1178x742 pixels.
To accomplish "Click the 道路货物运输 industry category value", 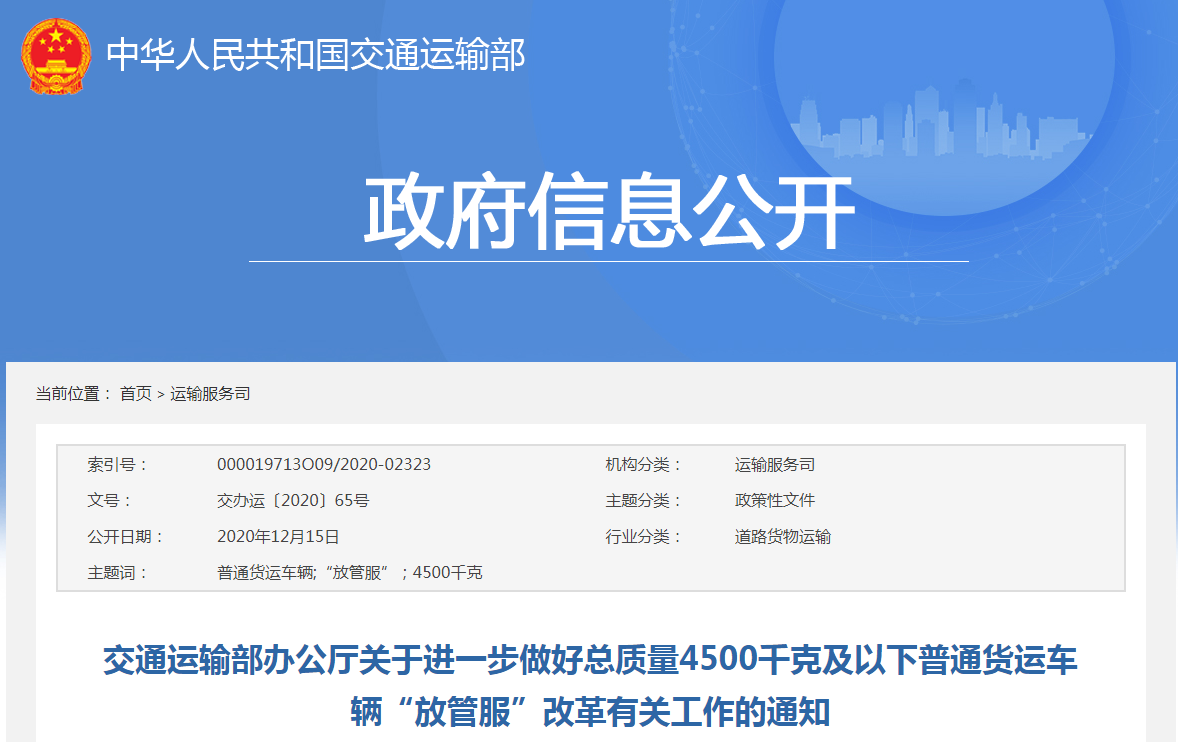I will [x=783, y=537].
